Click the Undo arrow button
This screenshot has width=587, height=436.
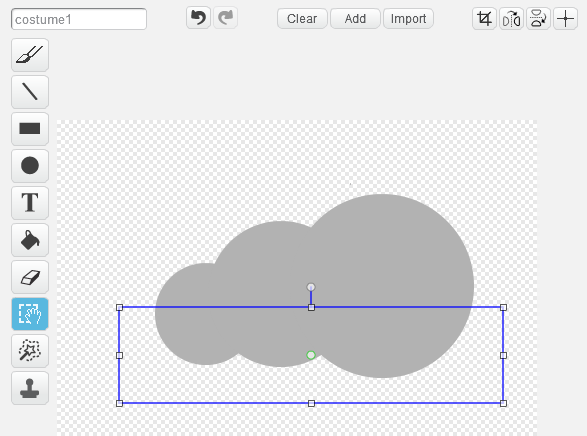(x=198, y=18)
